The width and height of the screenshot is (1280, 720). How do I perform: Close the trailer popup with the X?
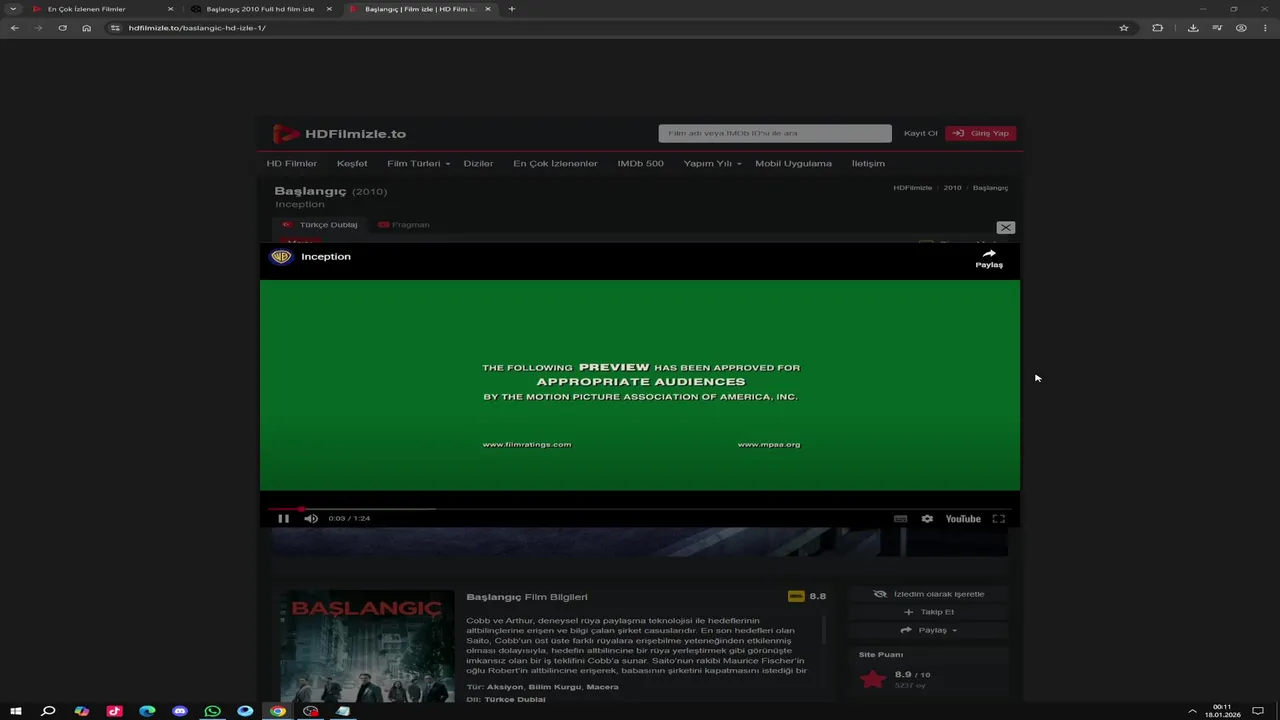tap(1006, 228)
